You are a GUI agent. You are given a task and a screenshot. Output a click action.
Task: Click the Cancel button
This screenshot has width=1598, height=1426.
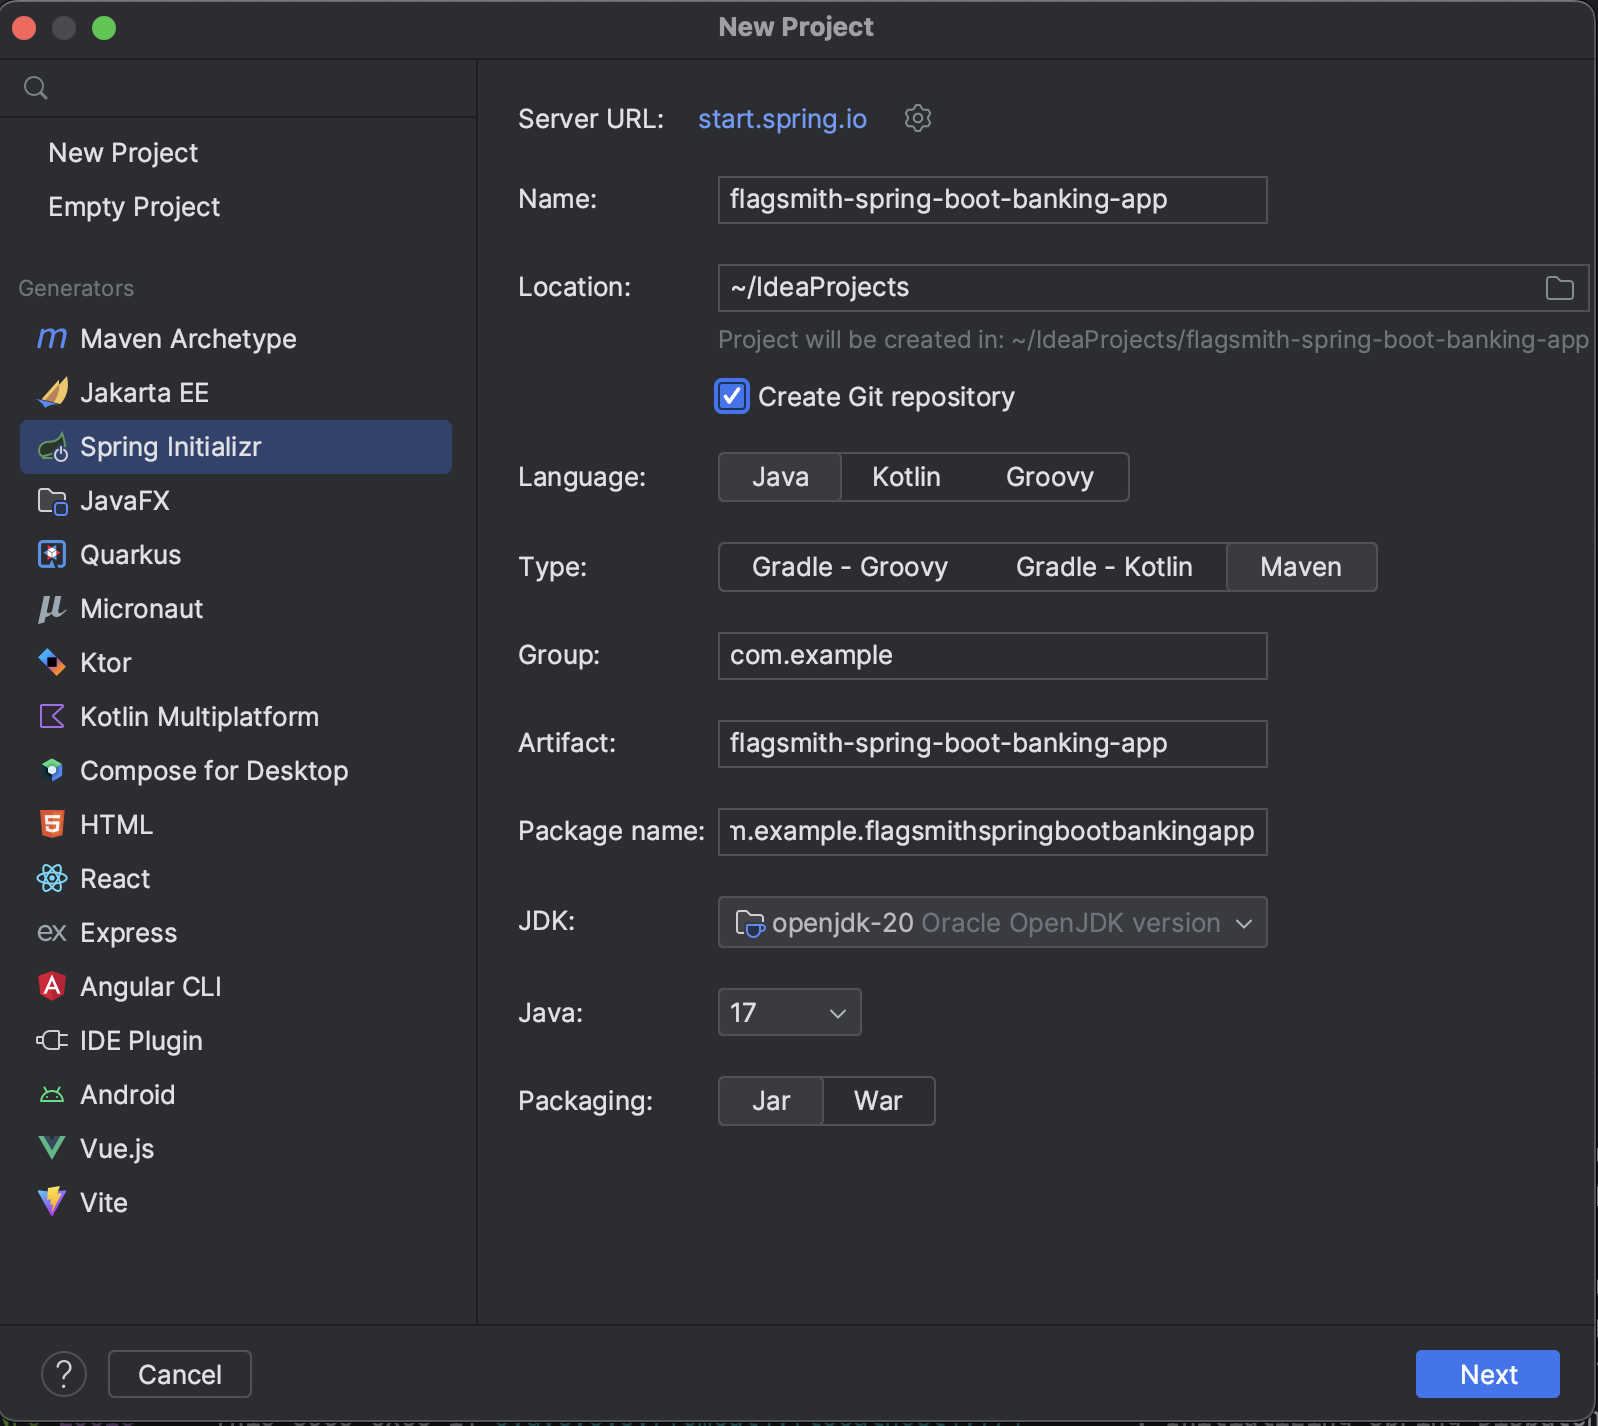(180, 1374)
